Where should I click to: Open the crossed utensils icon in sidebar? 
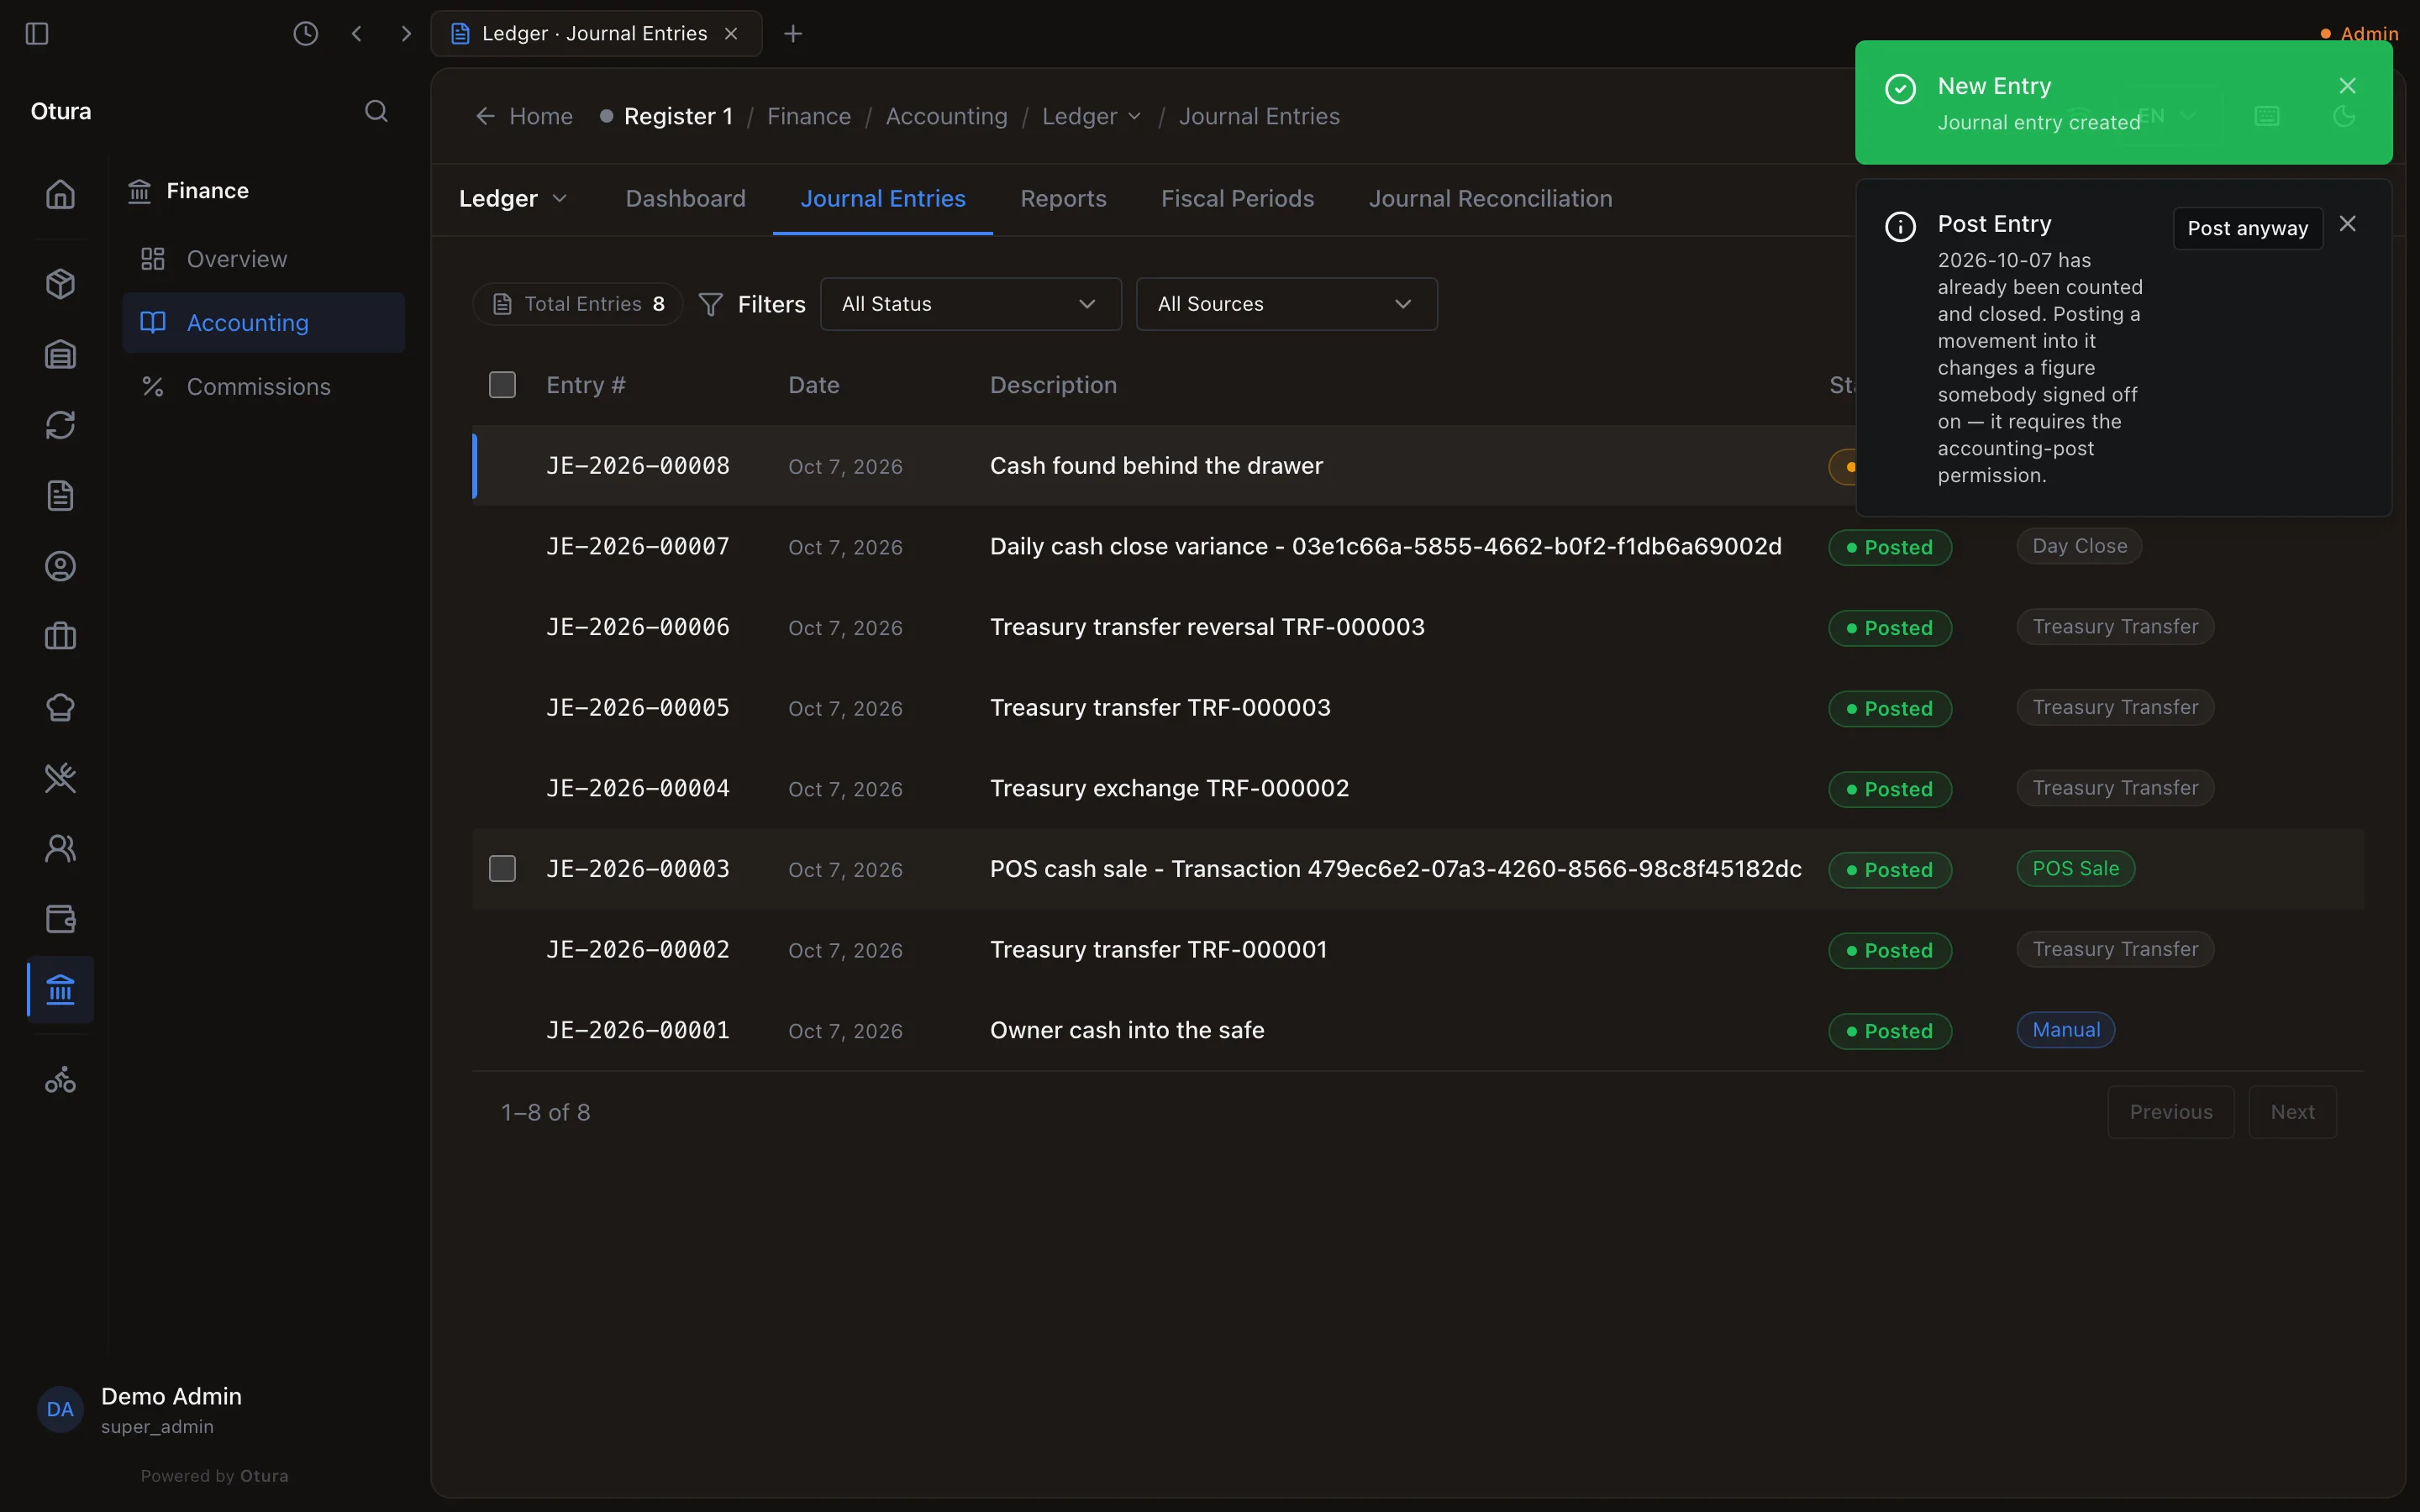point(60,778)
